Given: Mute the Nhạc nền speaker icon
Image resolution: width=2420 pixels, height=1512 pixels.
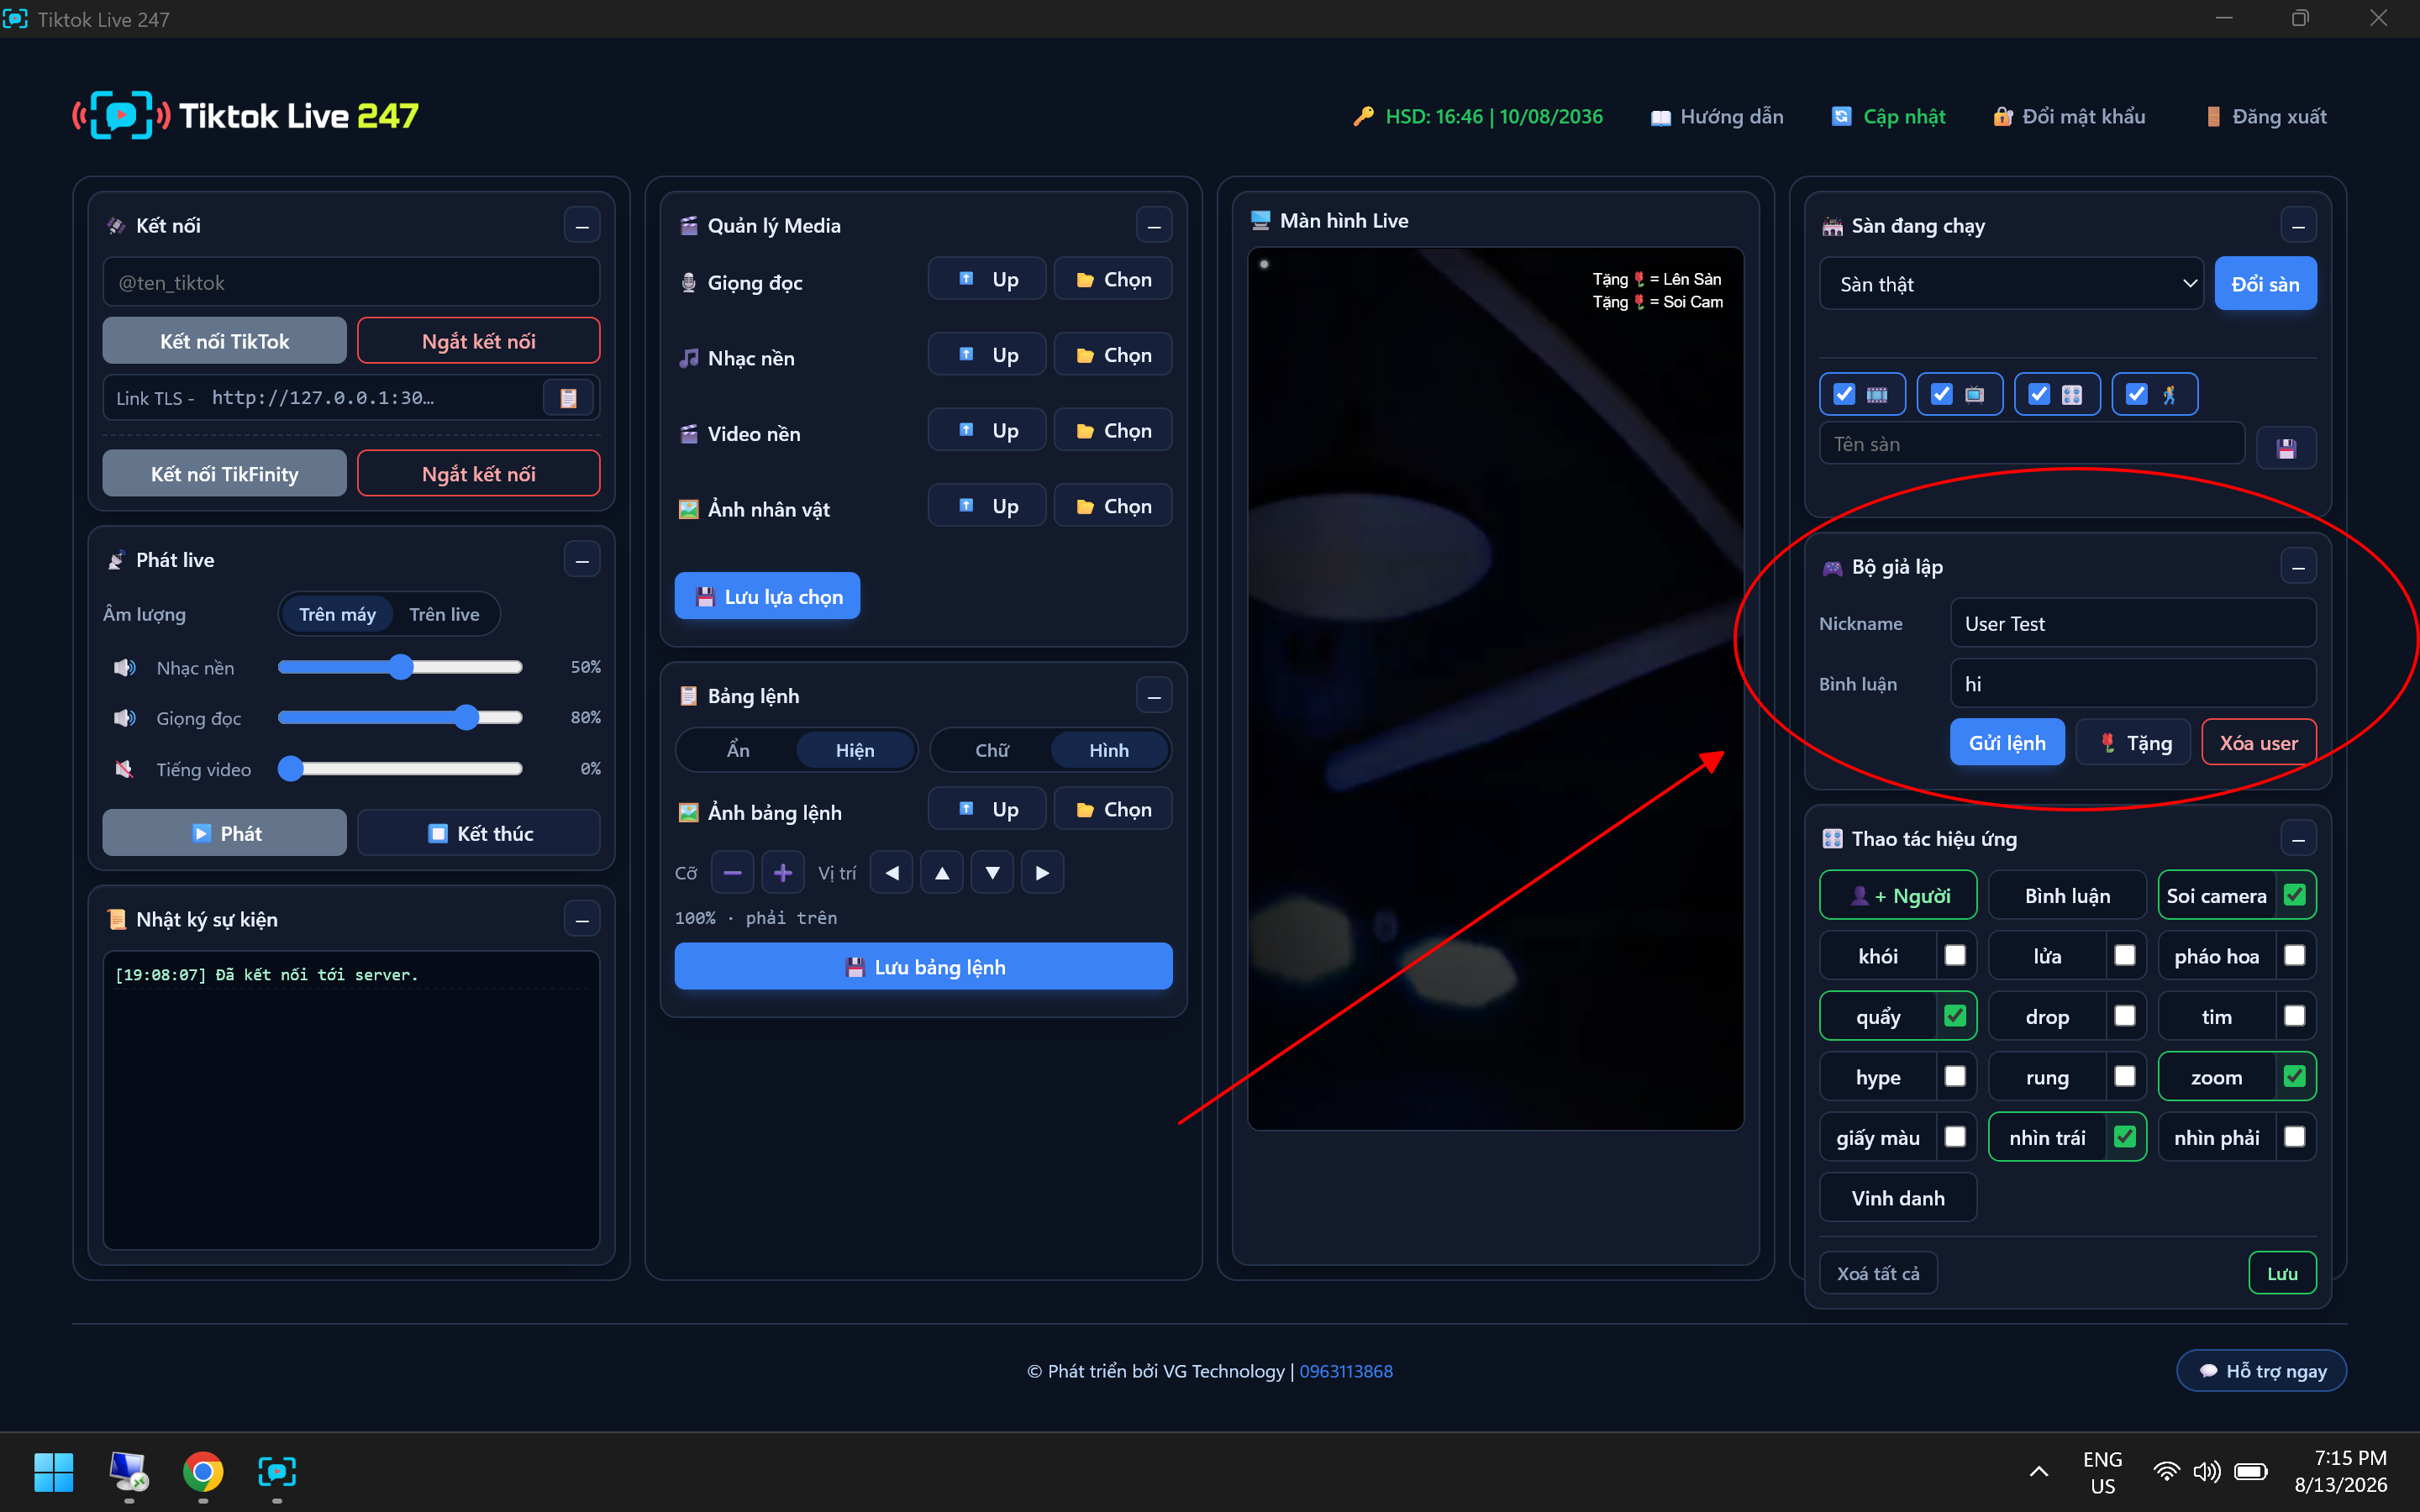Looking at the screenshot, I should click(x=125, y=667).
